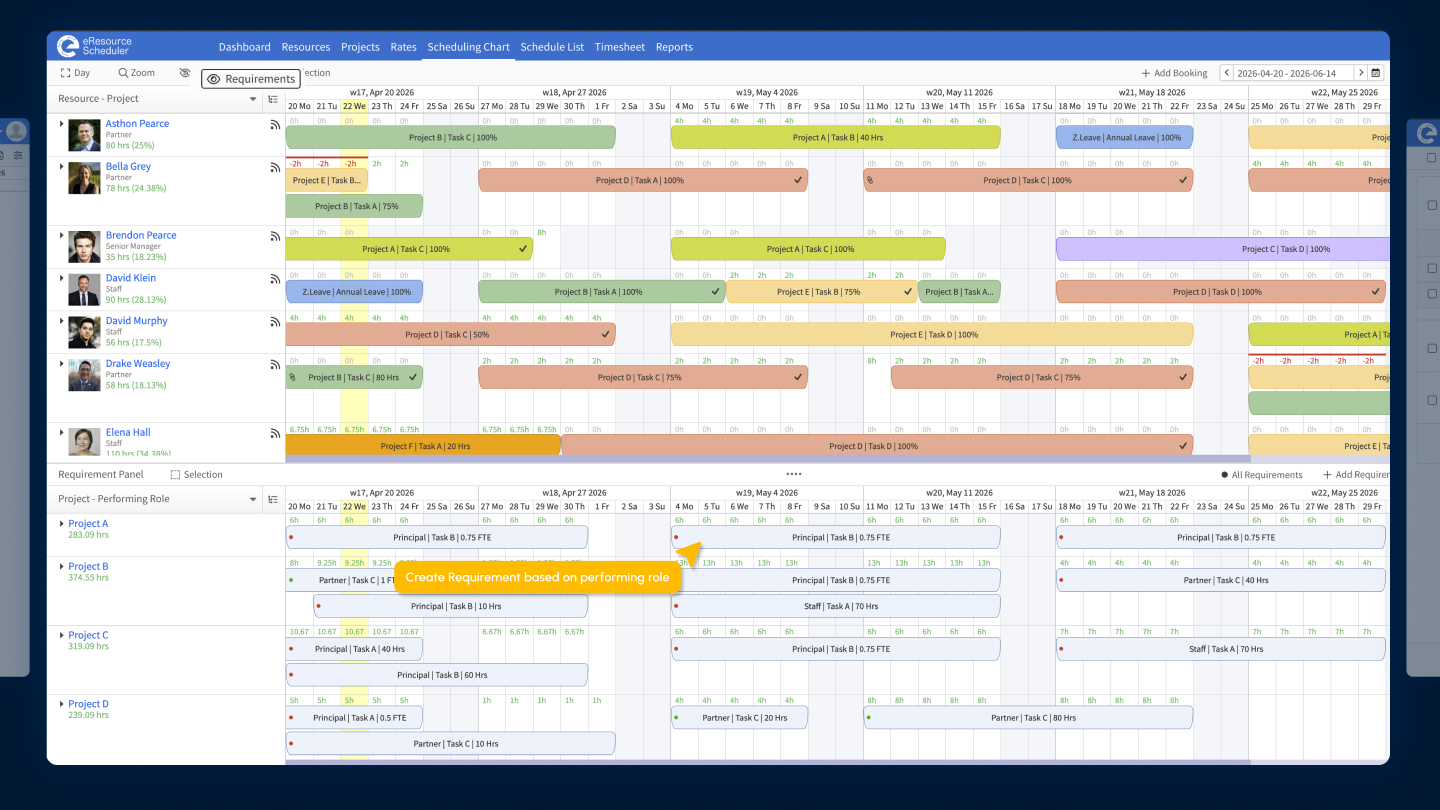This screenshot has width=1440, height=810.
Task: Toggle the crossed-eye visibility icon in toolbar
Action: click(184, 73)
